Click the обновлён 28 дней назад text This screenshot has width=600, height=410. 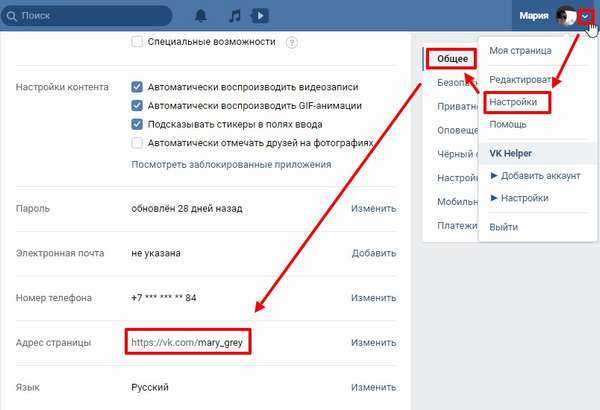tap(187, 209)
